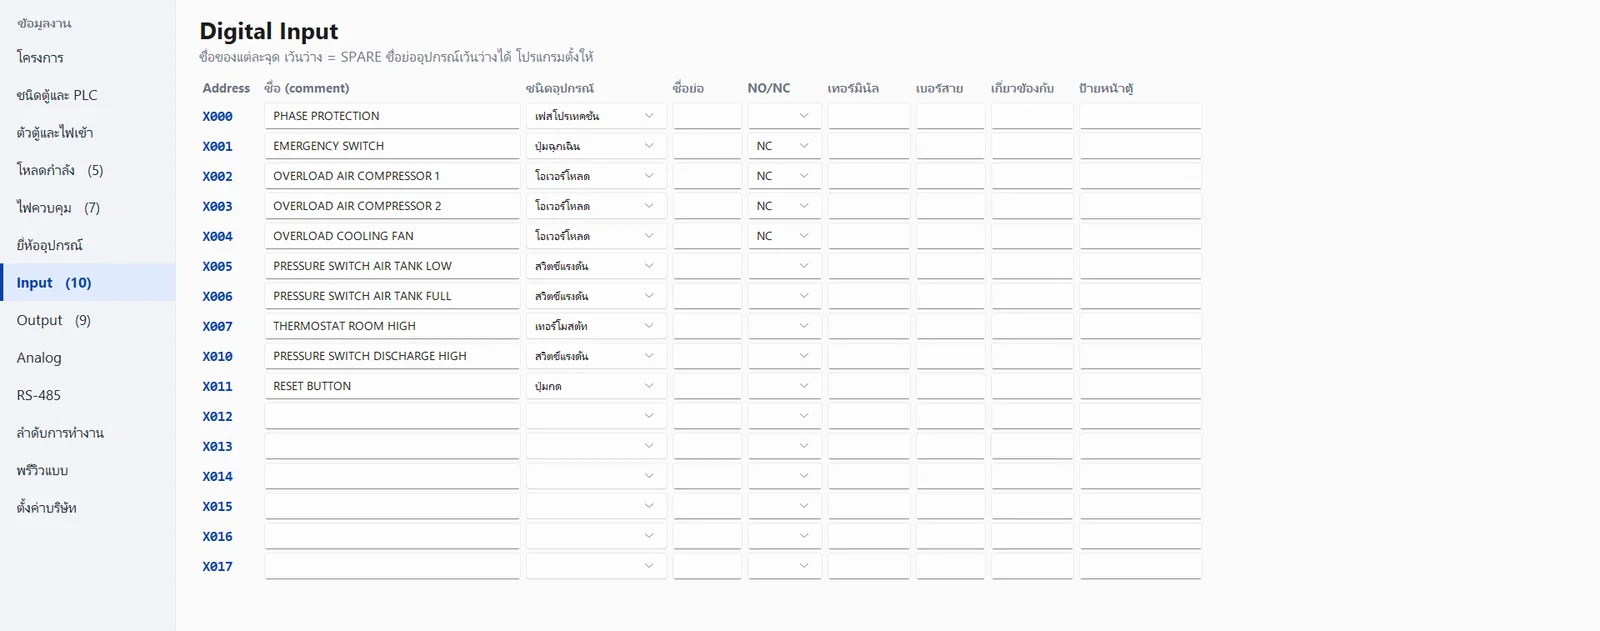This screenshot has width=1600, height=631.
Task: Focus the ชื่อย่อ field for X000
Action: point(707,116)
